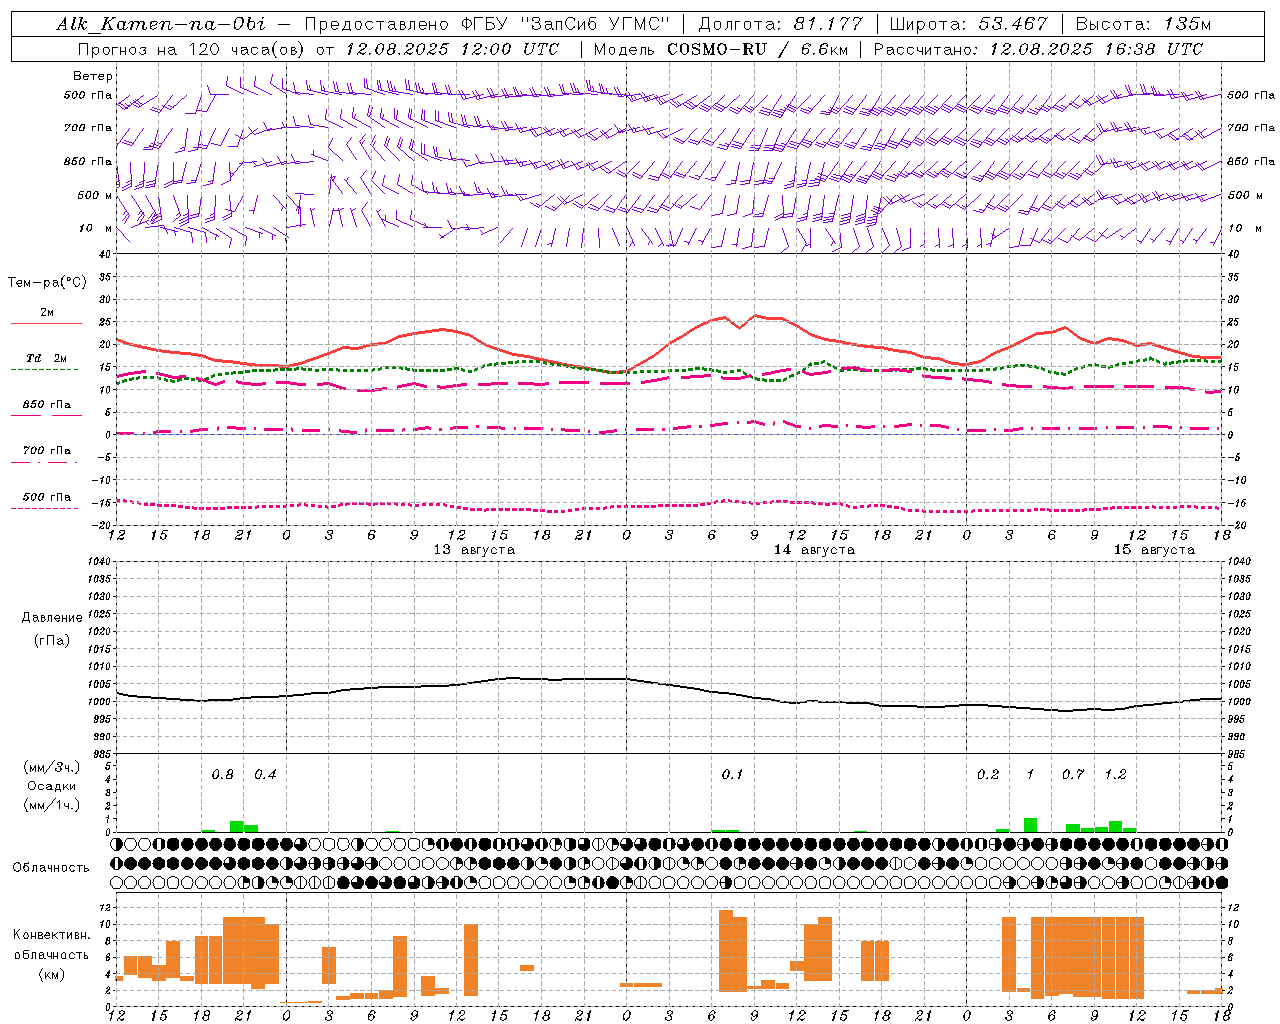The image size is (1280, 1024).
Task: Click the tallest green precipitation bar, 15 августа
Action: point(1030,825)
